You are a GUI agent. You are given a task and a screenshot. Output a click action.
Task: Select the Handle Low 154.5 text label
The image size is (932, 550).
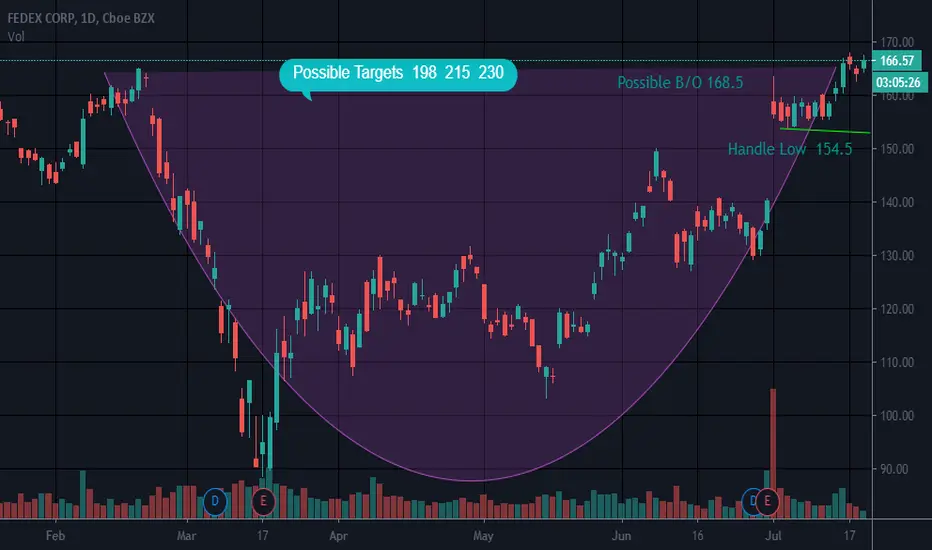tap(790, 149)
